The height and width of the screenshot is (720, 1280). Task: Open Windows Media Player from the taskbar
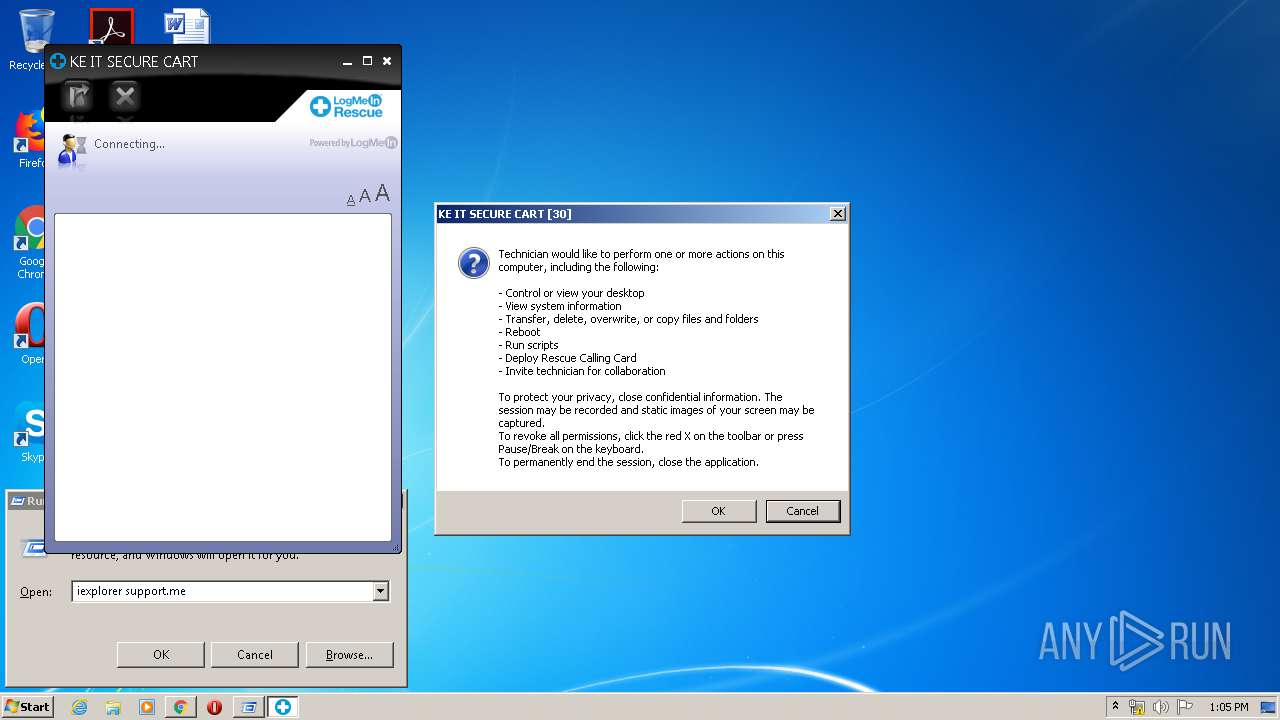click(147, 707)
